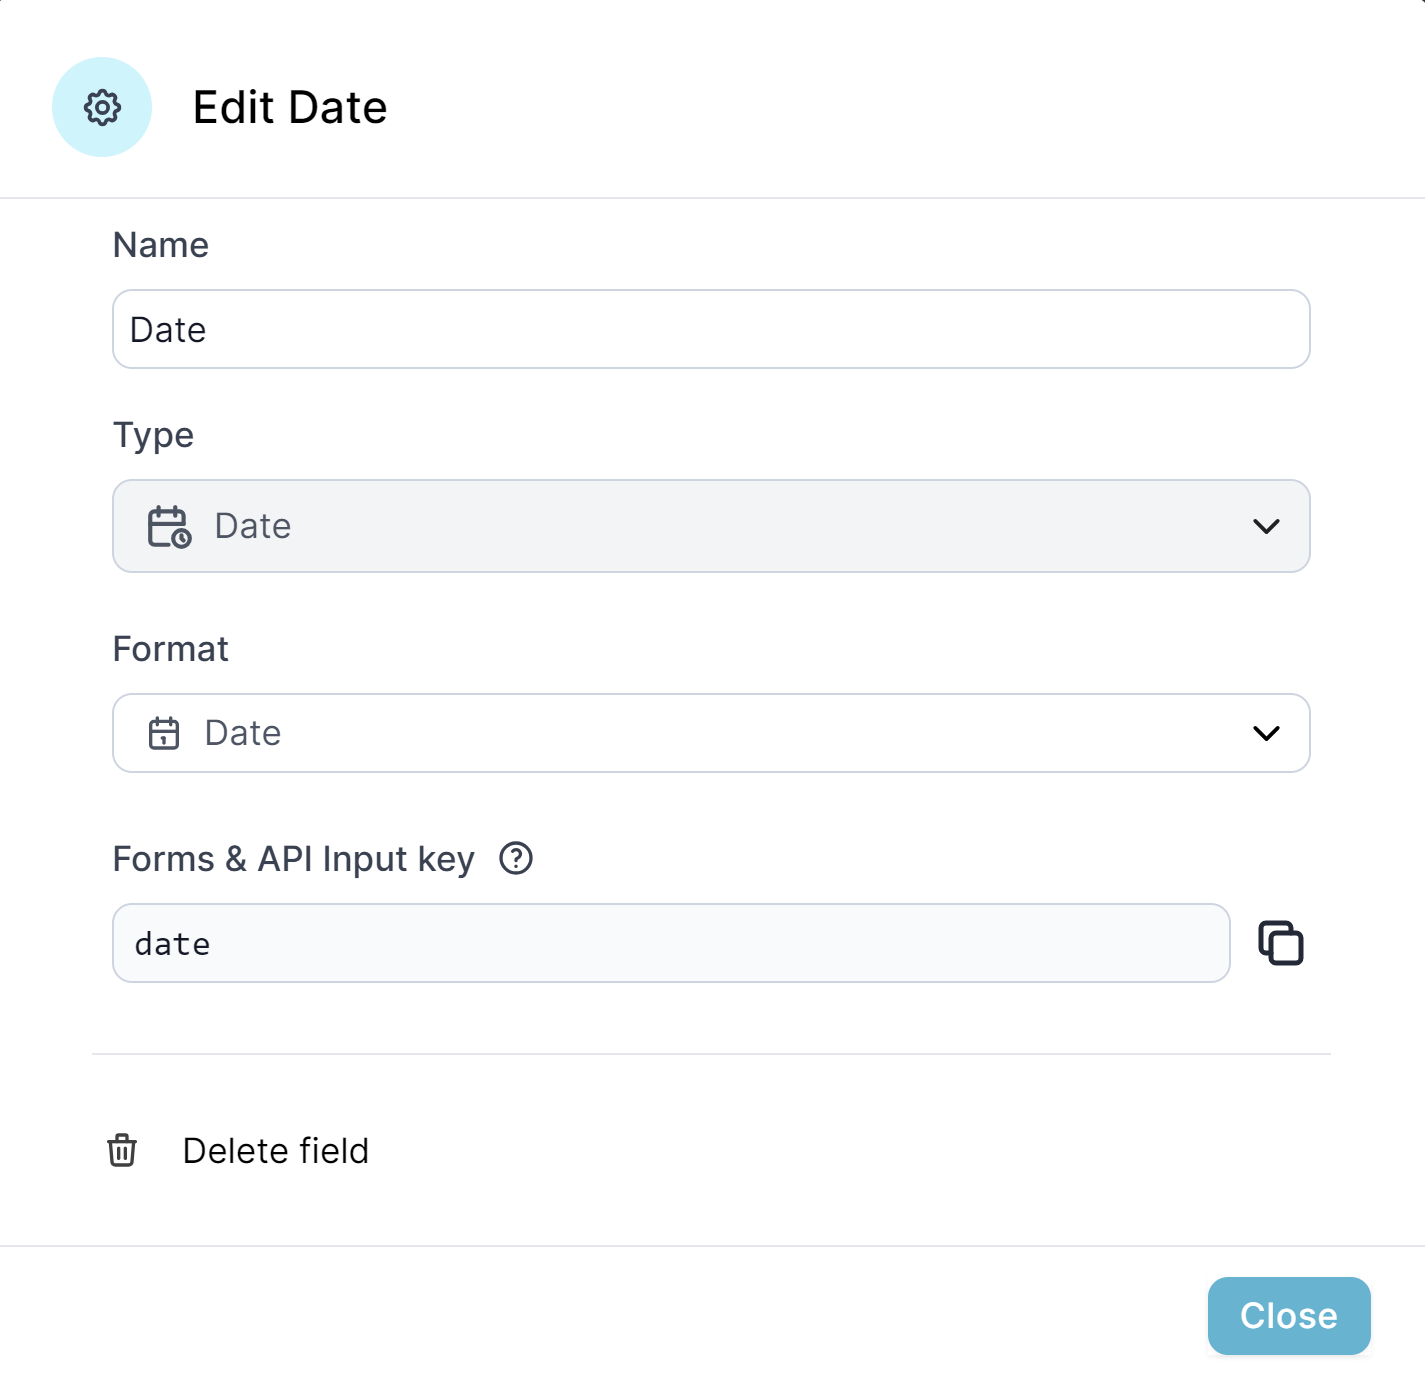Expand the Format dropdown chevron
The width and height of the screenshot is (1425, 1375).
[1266, 733]
